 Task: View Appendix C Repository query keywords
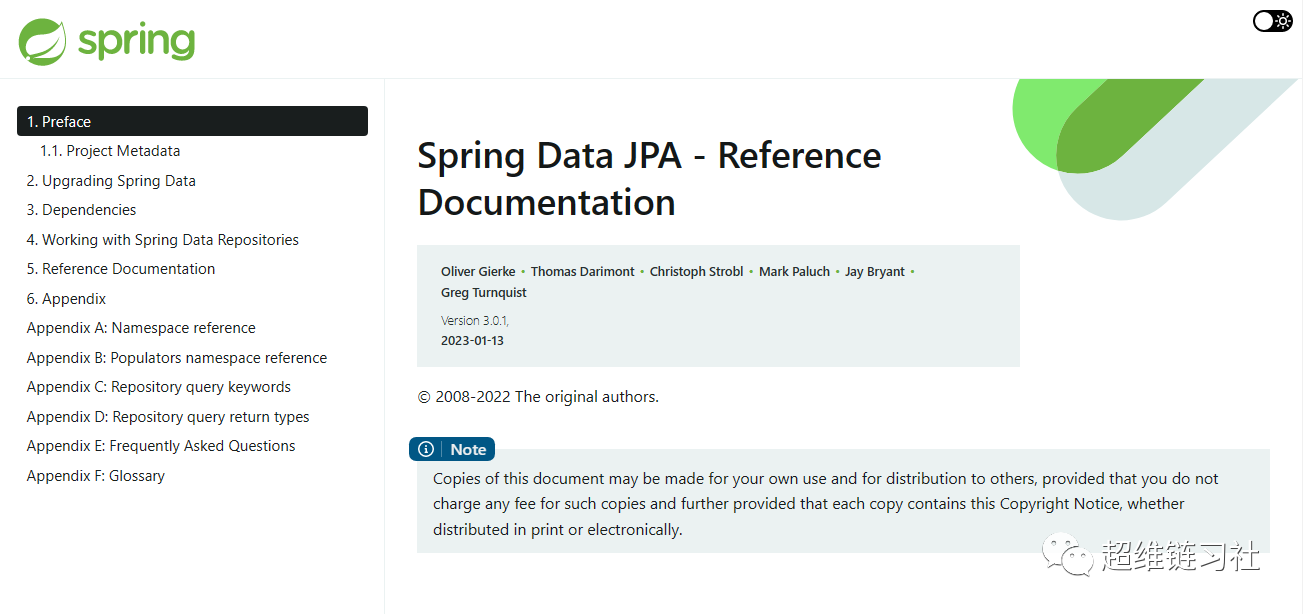pyautogui.click(x=159, y=387)
